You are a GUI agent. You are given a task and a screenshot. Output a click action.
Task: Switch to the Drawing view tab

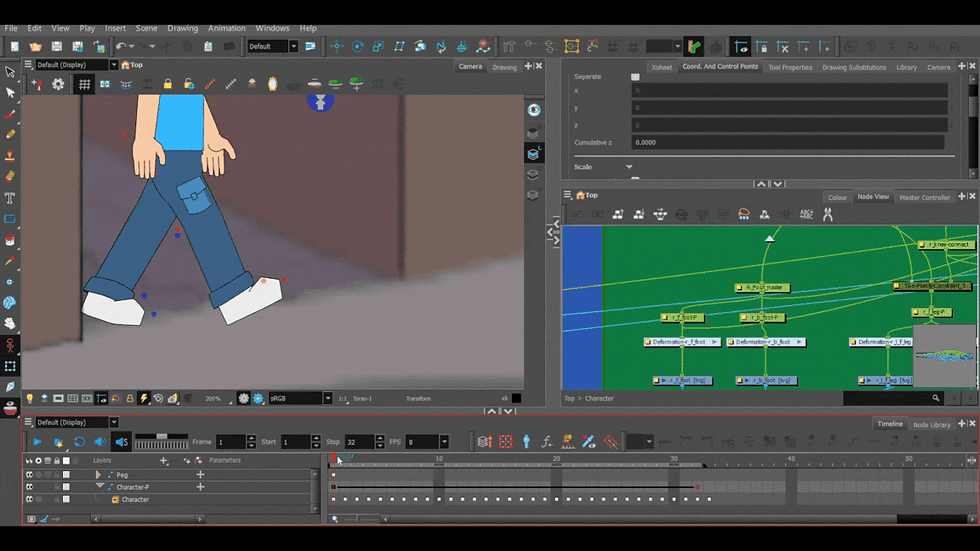504,67
